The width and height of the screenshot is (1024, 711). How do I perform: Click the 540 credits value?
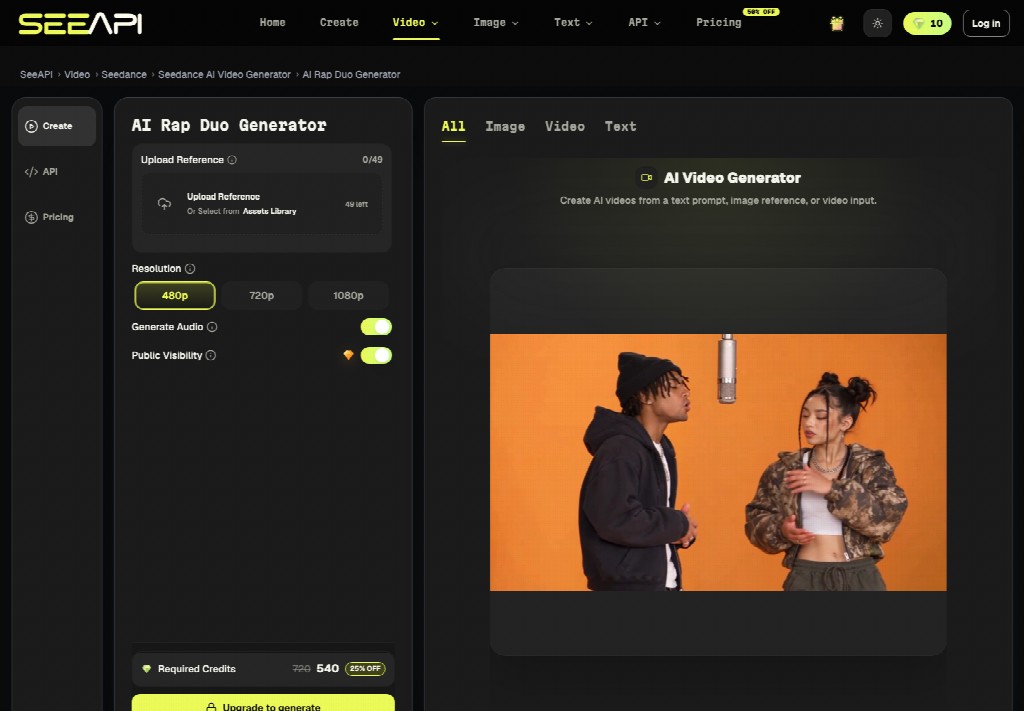327,669
